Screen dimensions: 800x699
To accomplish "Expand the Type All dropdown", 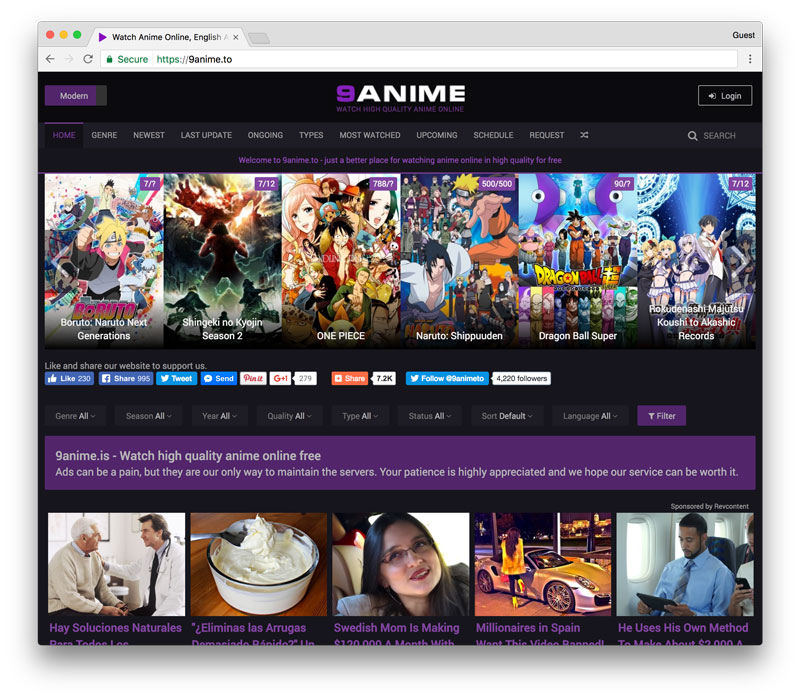I will [360, 416].
